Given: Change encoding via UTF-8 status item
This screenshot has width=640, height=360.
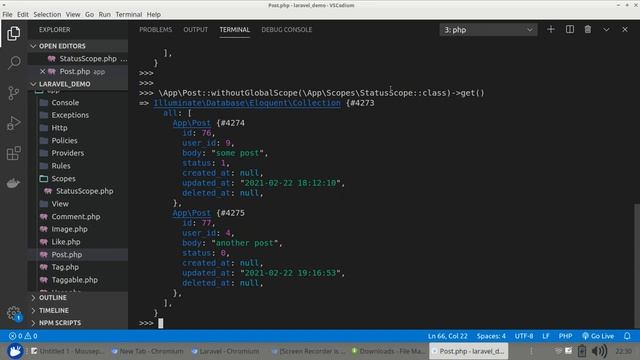Looking at the screenshot, I should (524, 336).
